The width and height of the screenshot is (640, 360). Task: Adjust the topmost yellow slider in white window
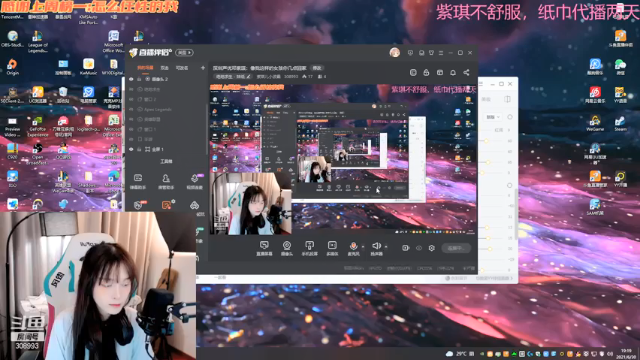tap(486, 141)
